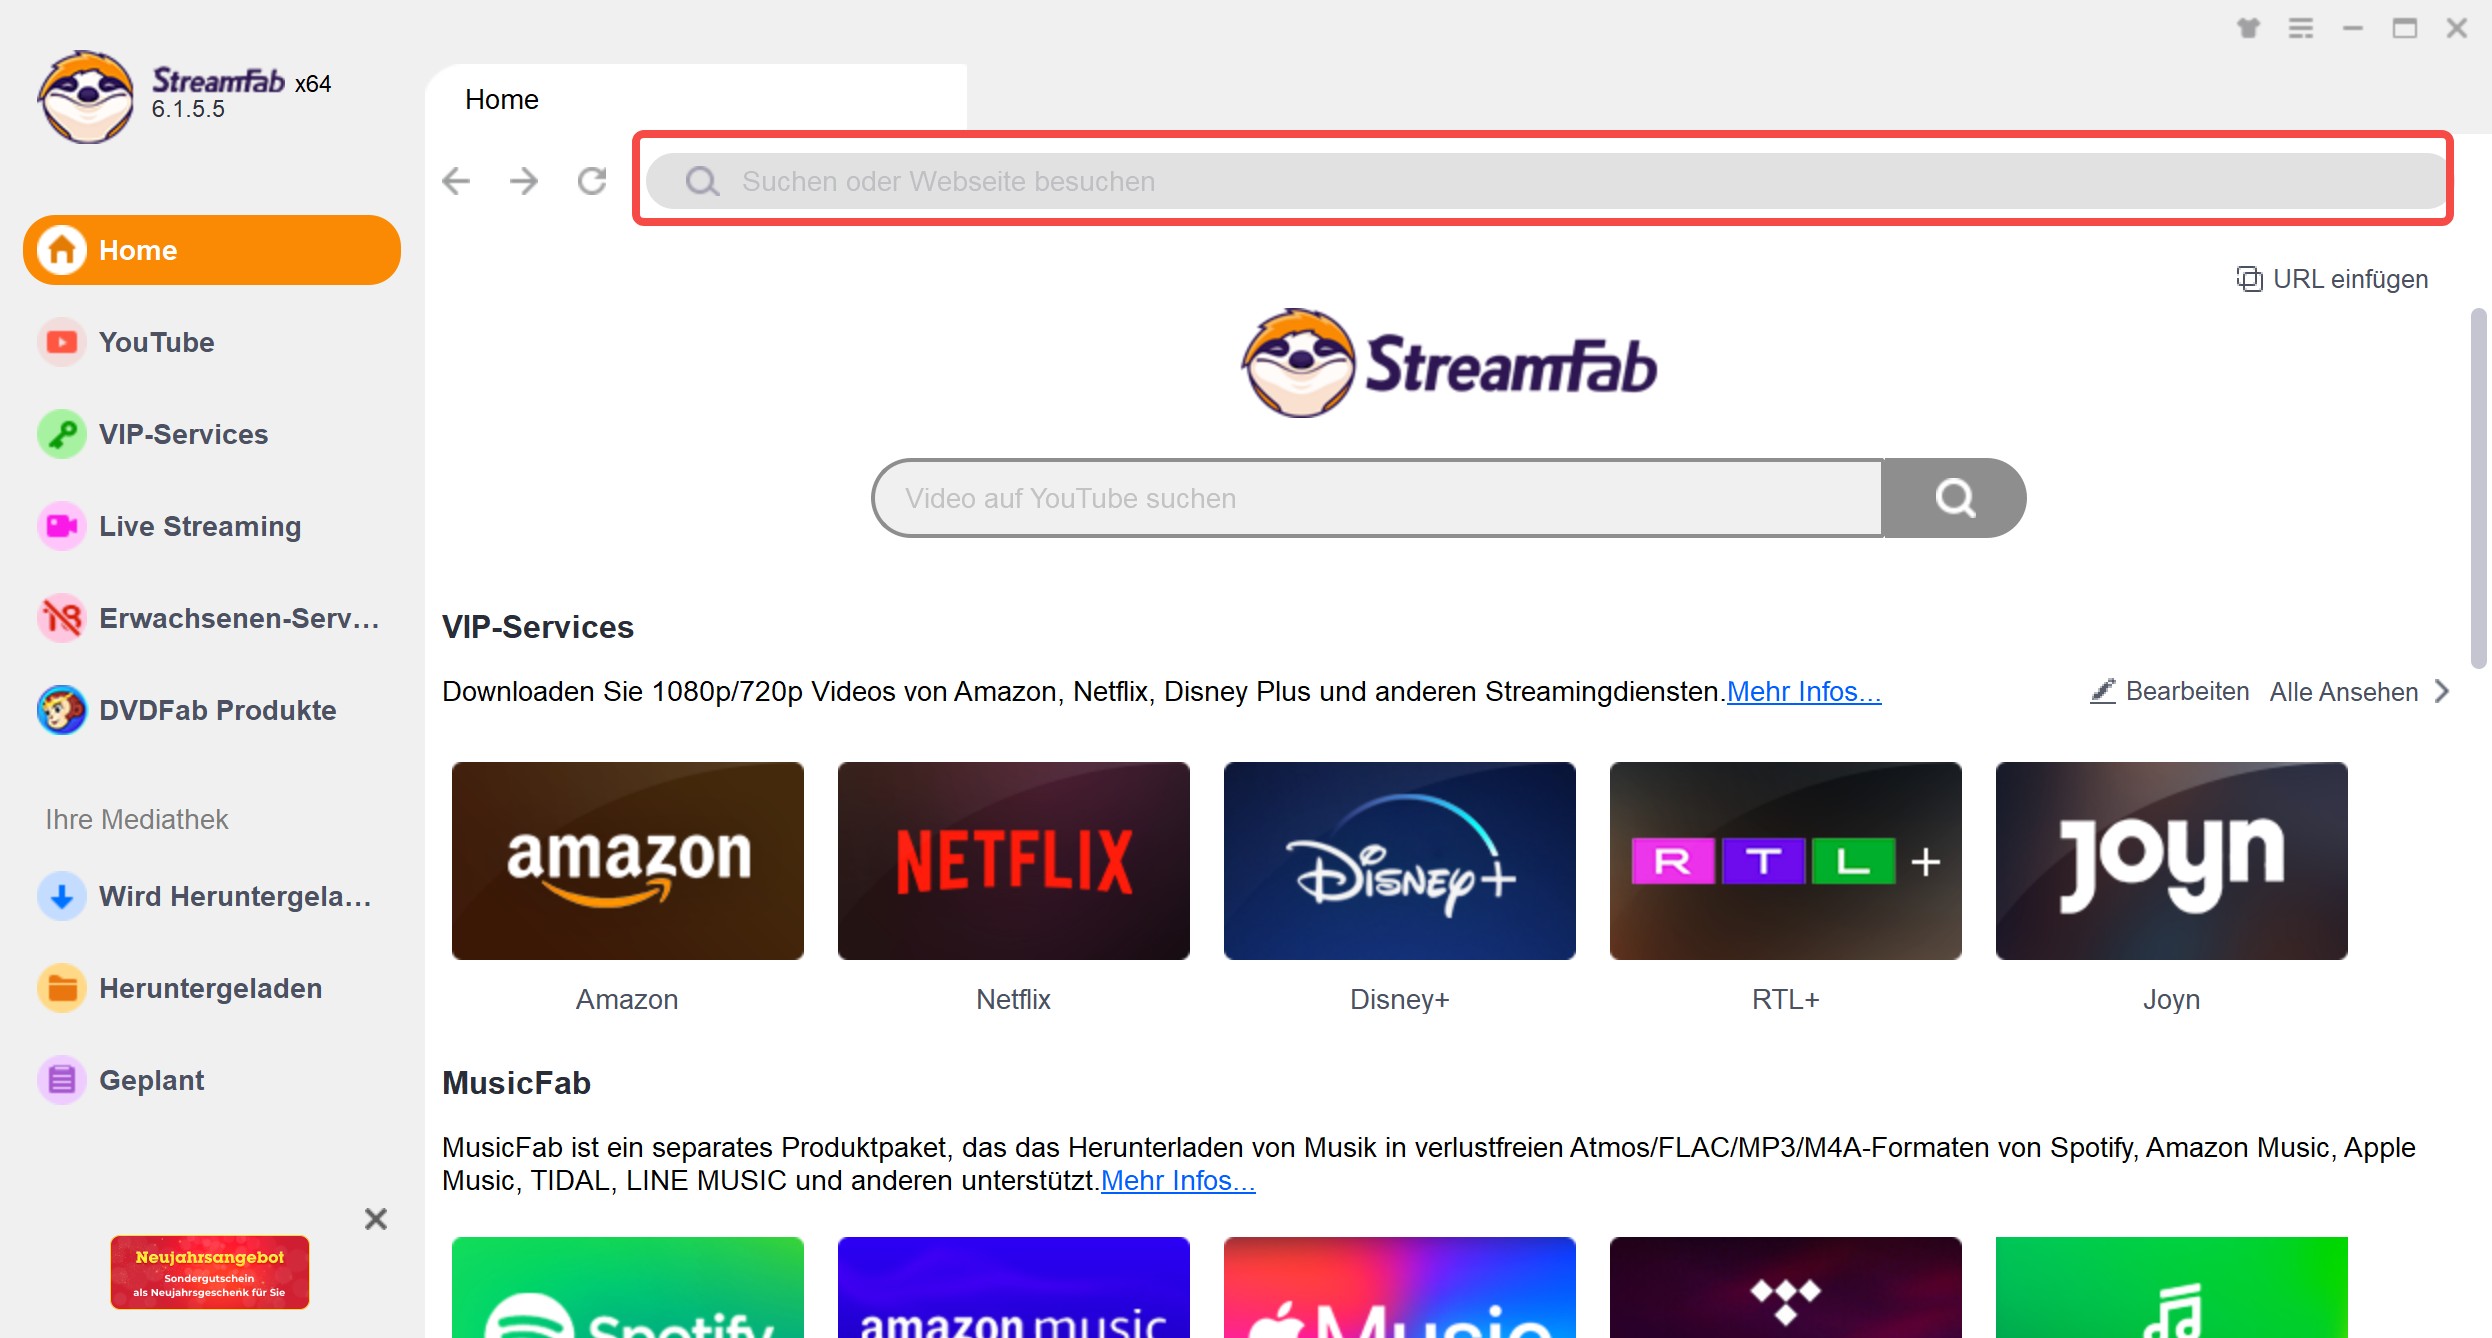
Task: Open the YouTube sidebar section
Action: pos(212,342)
